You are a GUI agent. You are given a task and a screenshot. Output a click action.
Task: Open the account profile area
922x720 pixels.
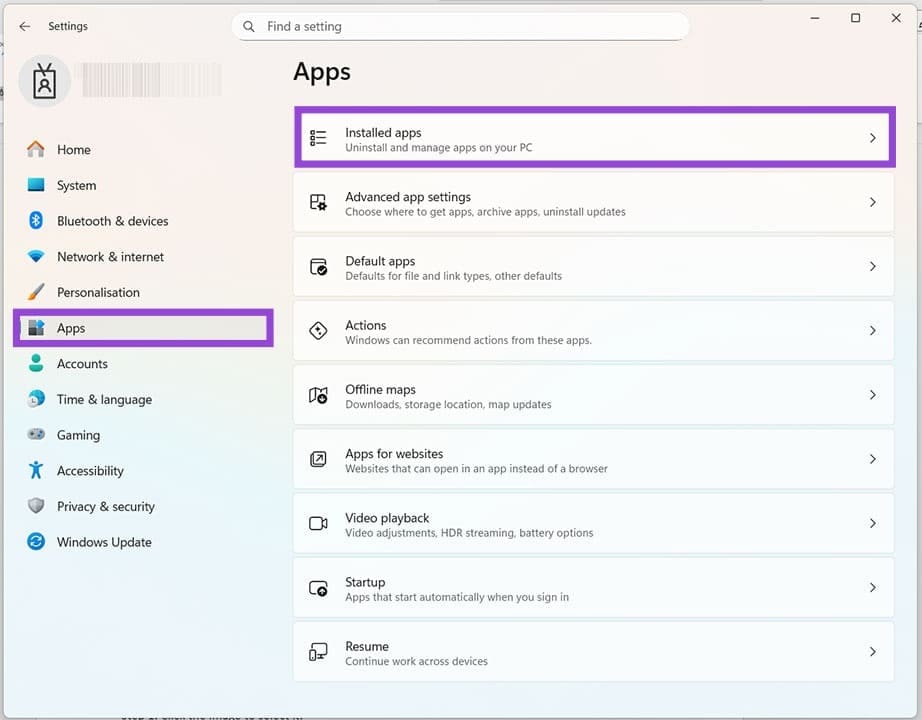44,80
